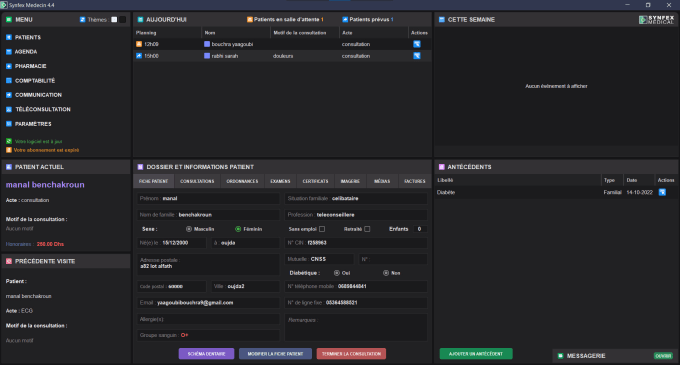Select the Féminin radio button

click(238, 229)
